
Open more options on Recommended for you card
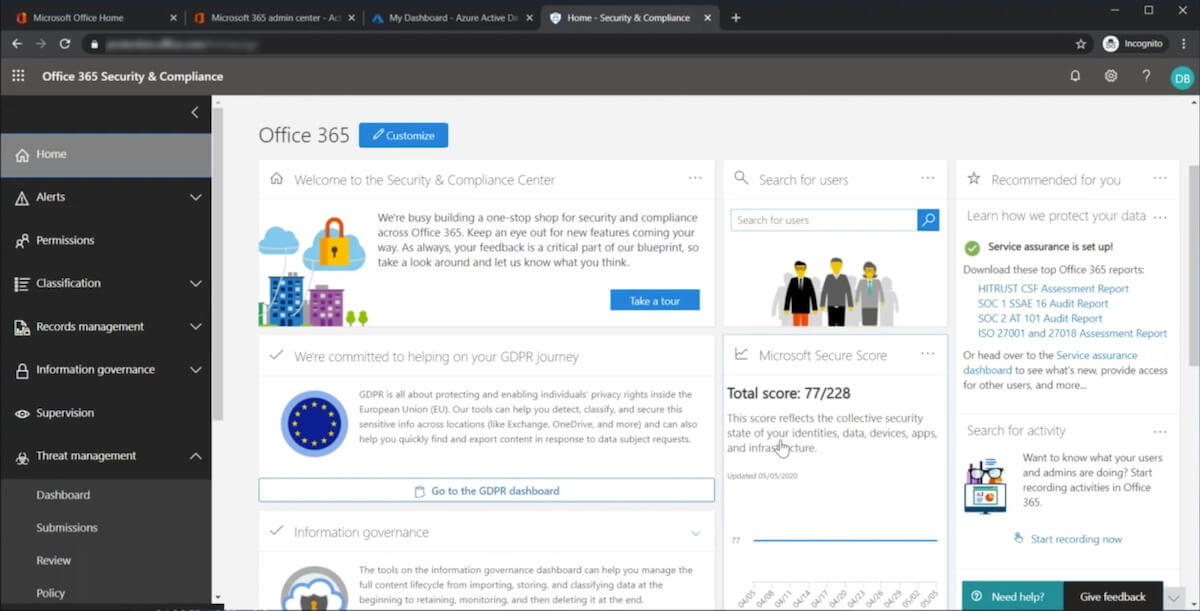[x=1160, y=178]
